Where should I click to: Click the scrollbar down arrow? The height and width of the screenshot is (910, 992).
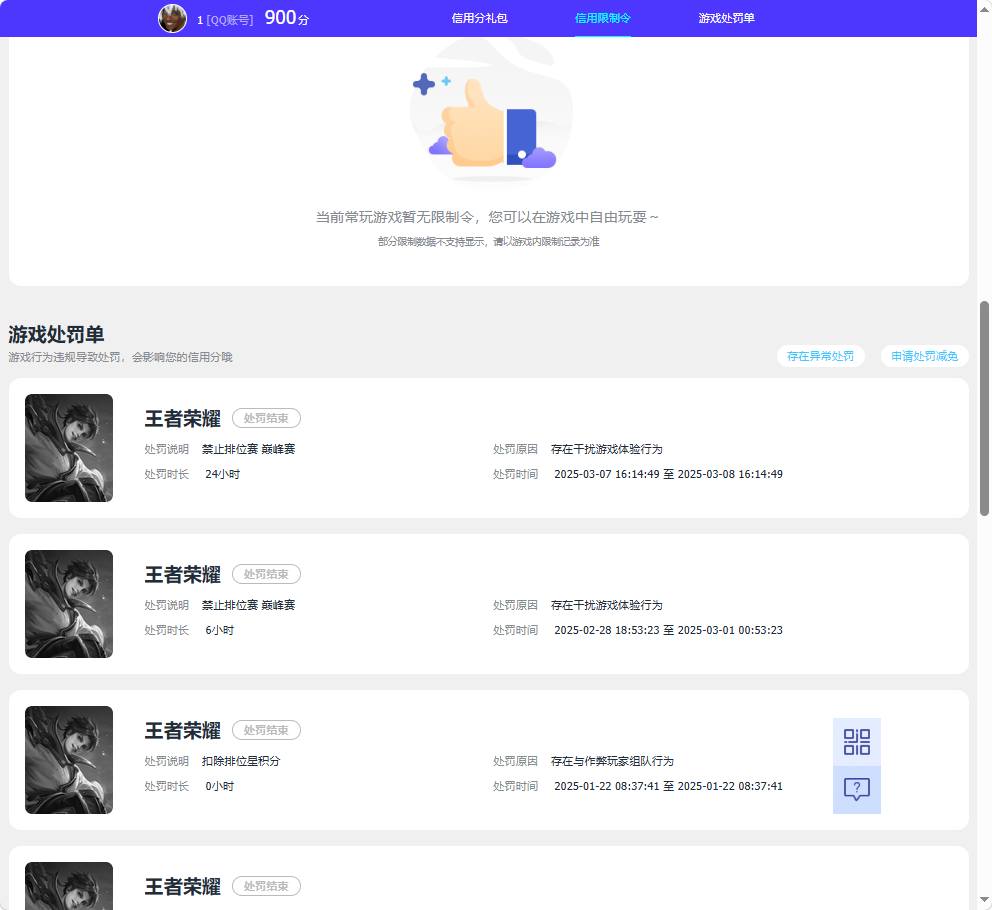984,899
